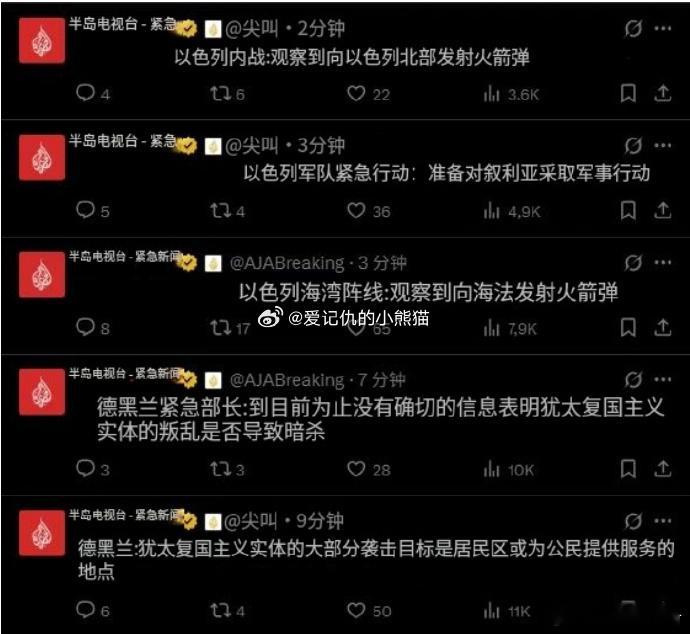690x634 pixels.
Task: Open more options on first tweet
Action: tap(662, 29)
